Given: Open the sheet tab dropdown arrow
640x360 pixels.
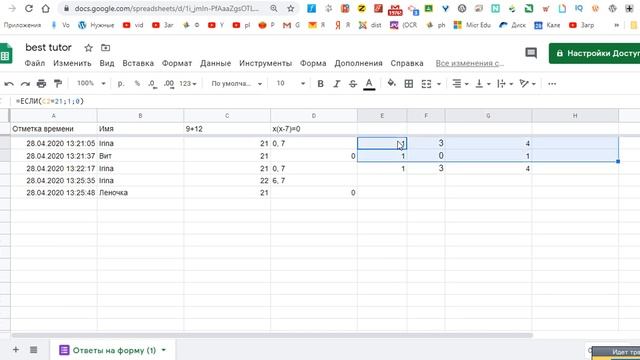Looking at the screenshot, I should click(164, 350).
